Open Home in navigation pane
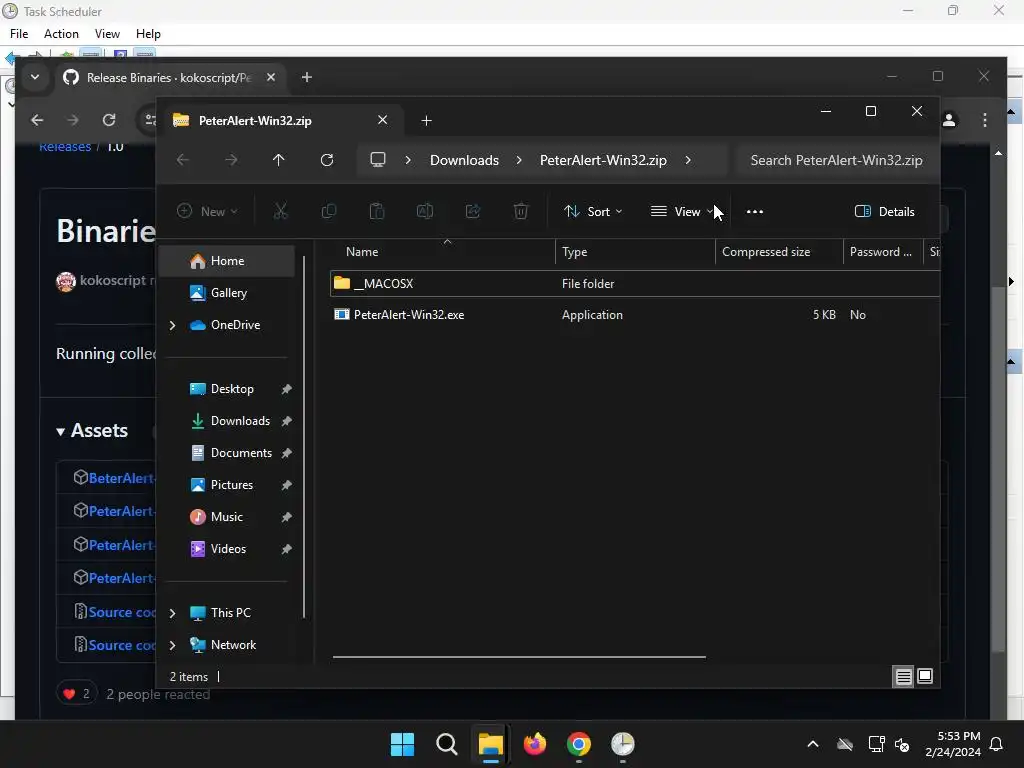The image size is (1024, 768). 227,261
